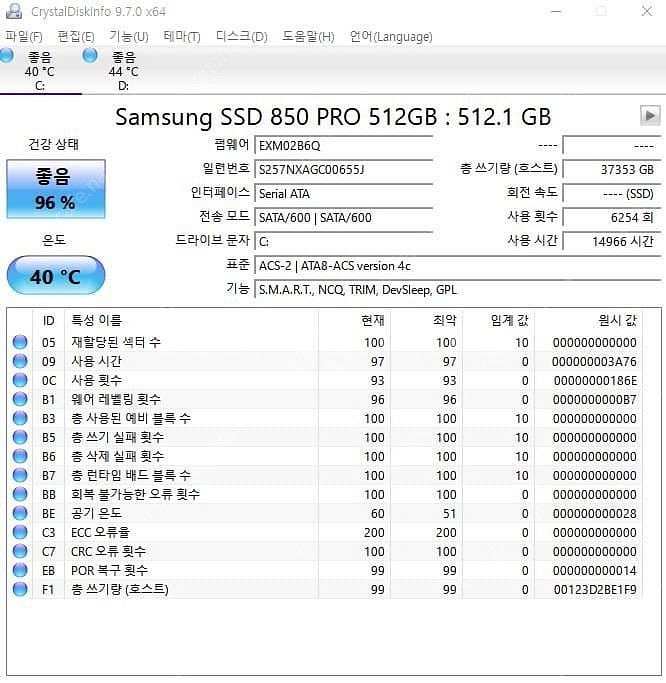Click status orb for attribute C7
The height and width of the screenshot is (683, 666).
coord(20,551)
